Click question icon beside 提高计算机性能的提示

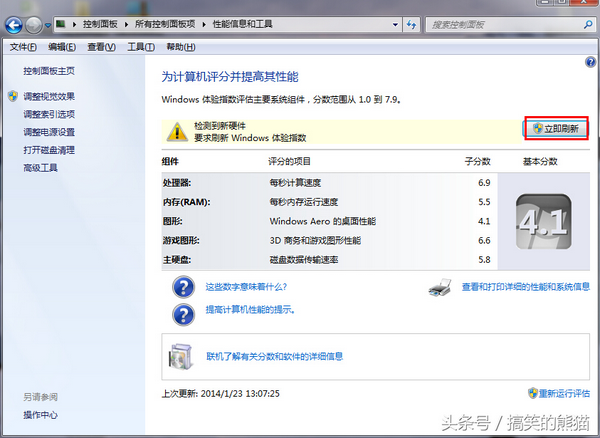click(x=183, y=314)
